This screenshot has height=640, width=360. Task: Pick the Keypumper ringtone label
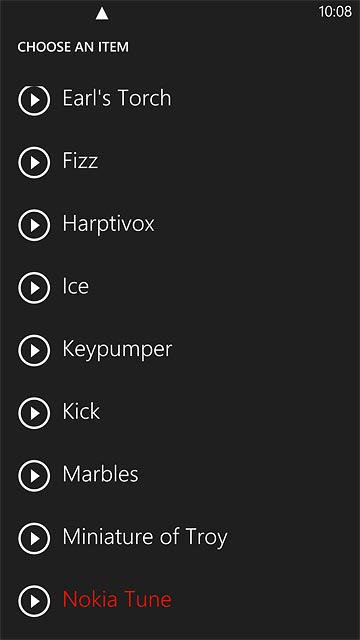[117, 349]
